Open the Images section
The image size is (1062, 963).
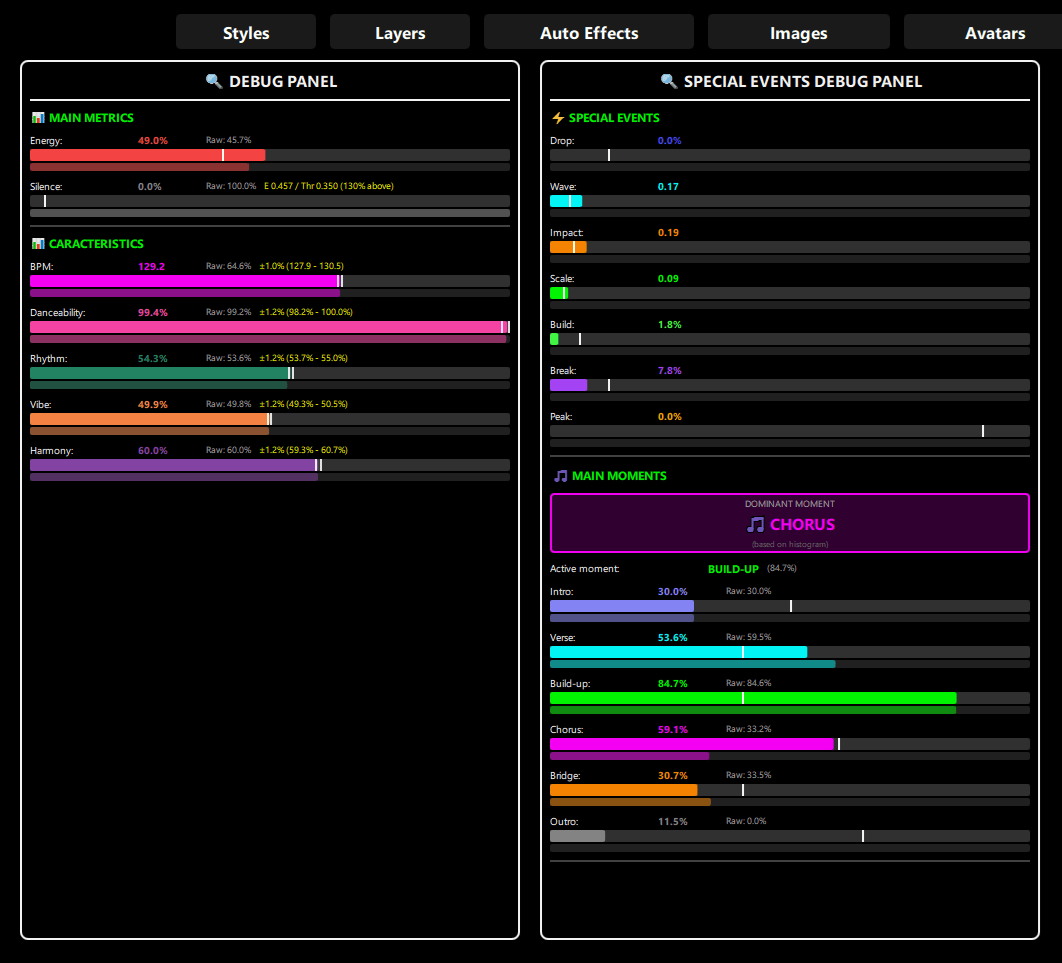coord(798,31)
